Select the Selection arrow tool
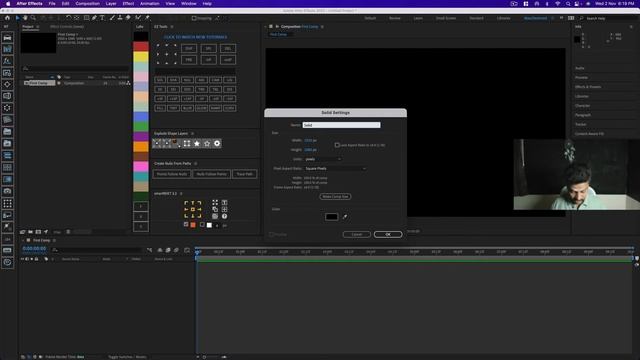The width and height of the screenshot is (640, 360). [x=17, y=18]
